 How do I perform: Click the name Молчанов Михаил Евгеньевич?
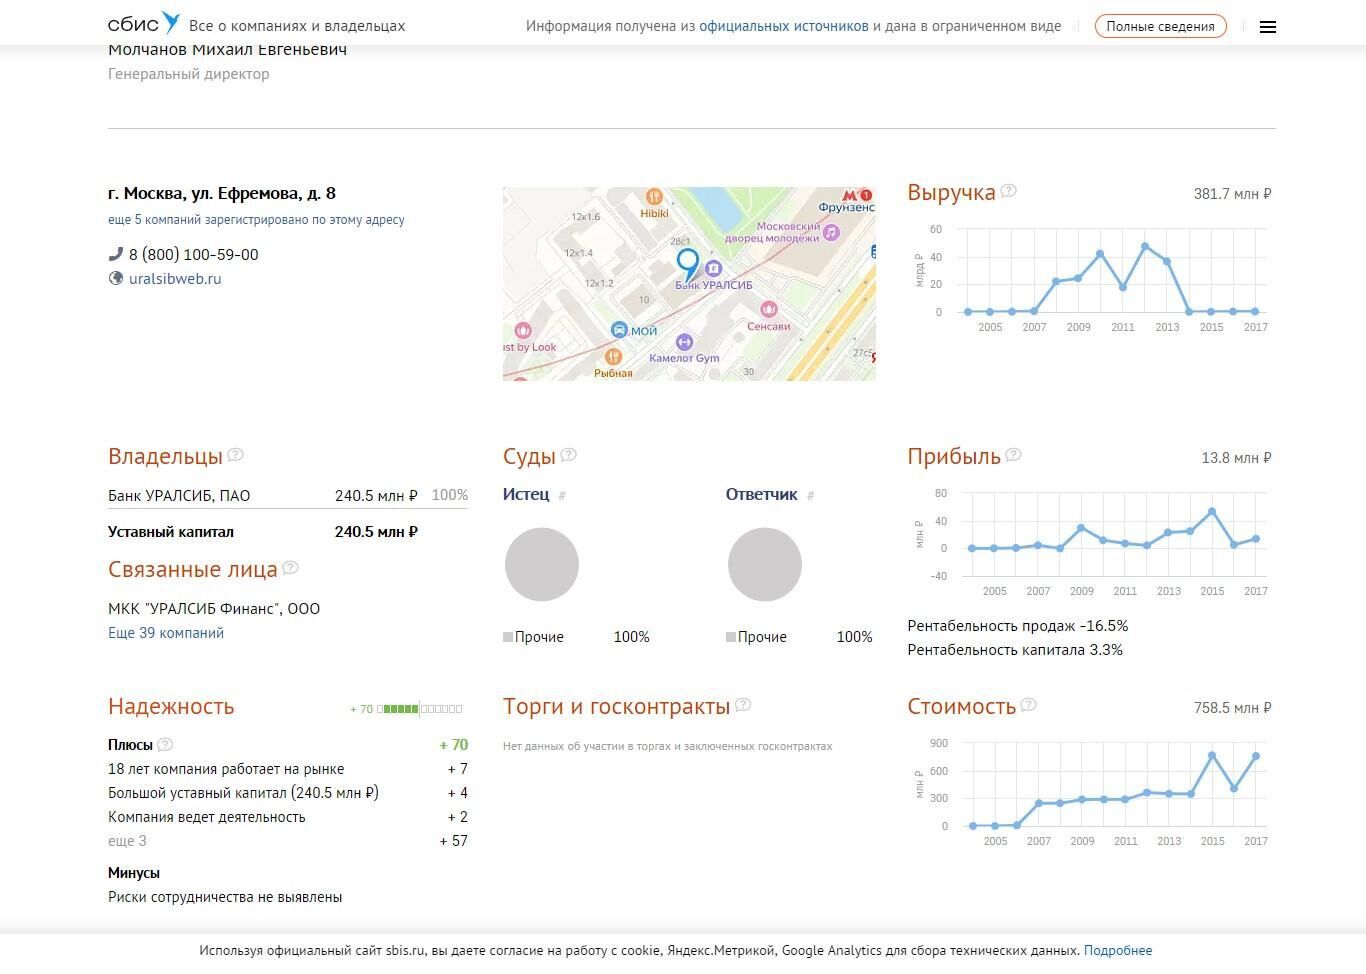(x=228, y=49)
